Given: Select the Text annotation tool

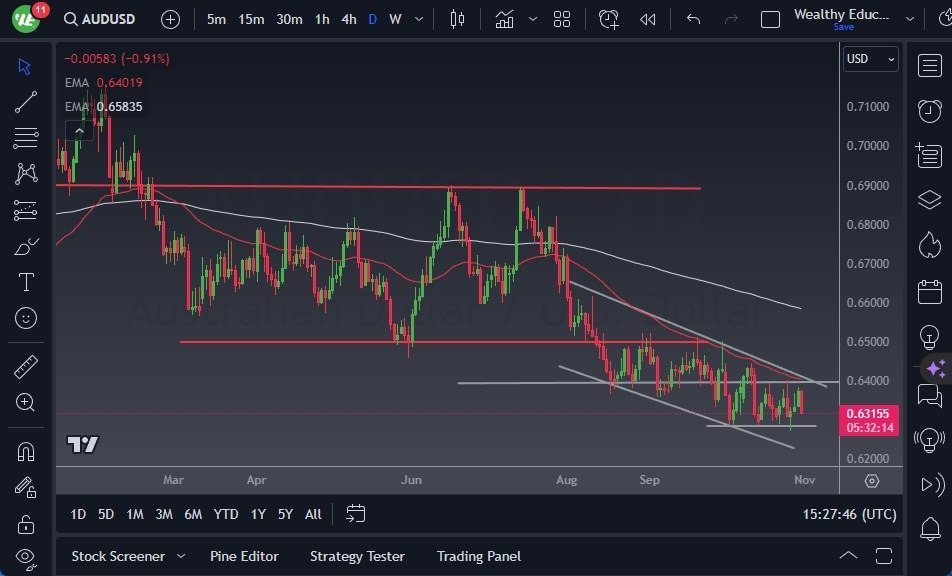Looking at the screenshot, I should [x=25, y=282].
